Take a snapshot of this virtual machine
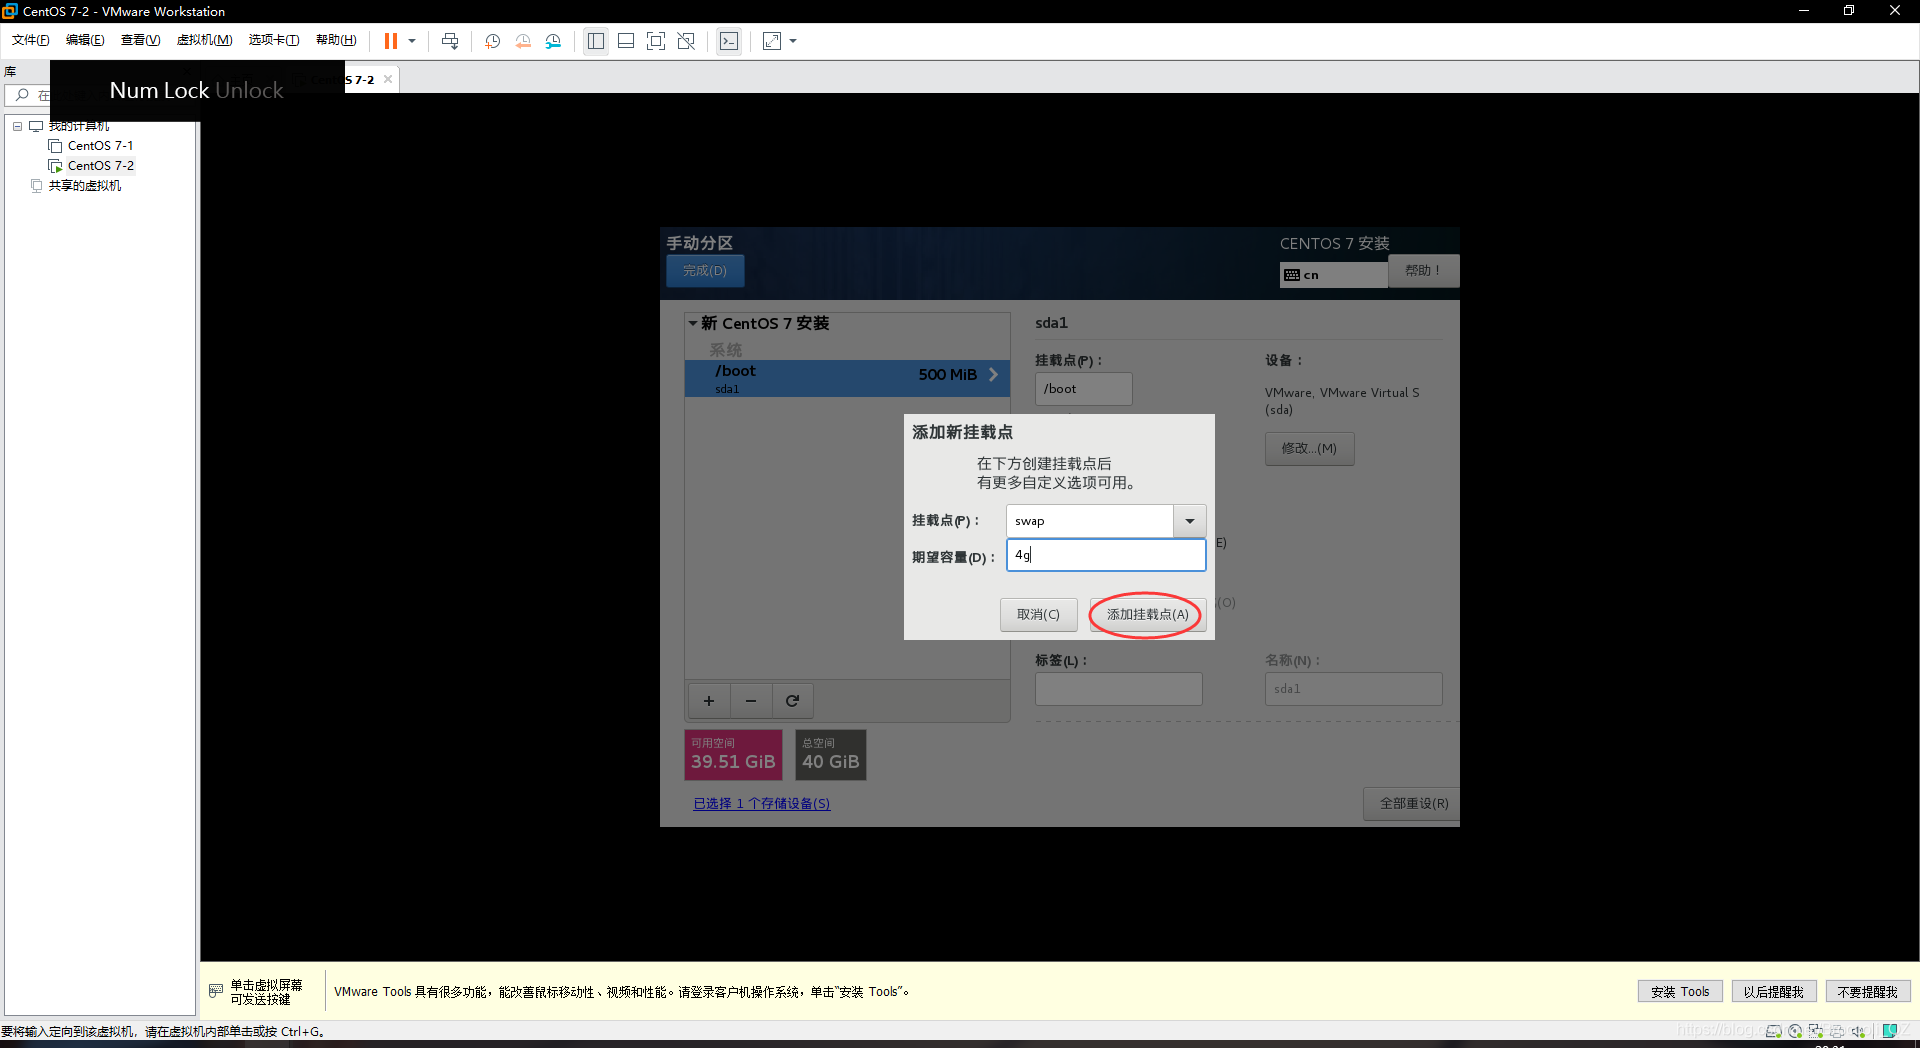Viewport: 1920px width, 1048px height. pyautogui.click(x=493, y=41)
